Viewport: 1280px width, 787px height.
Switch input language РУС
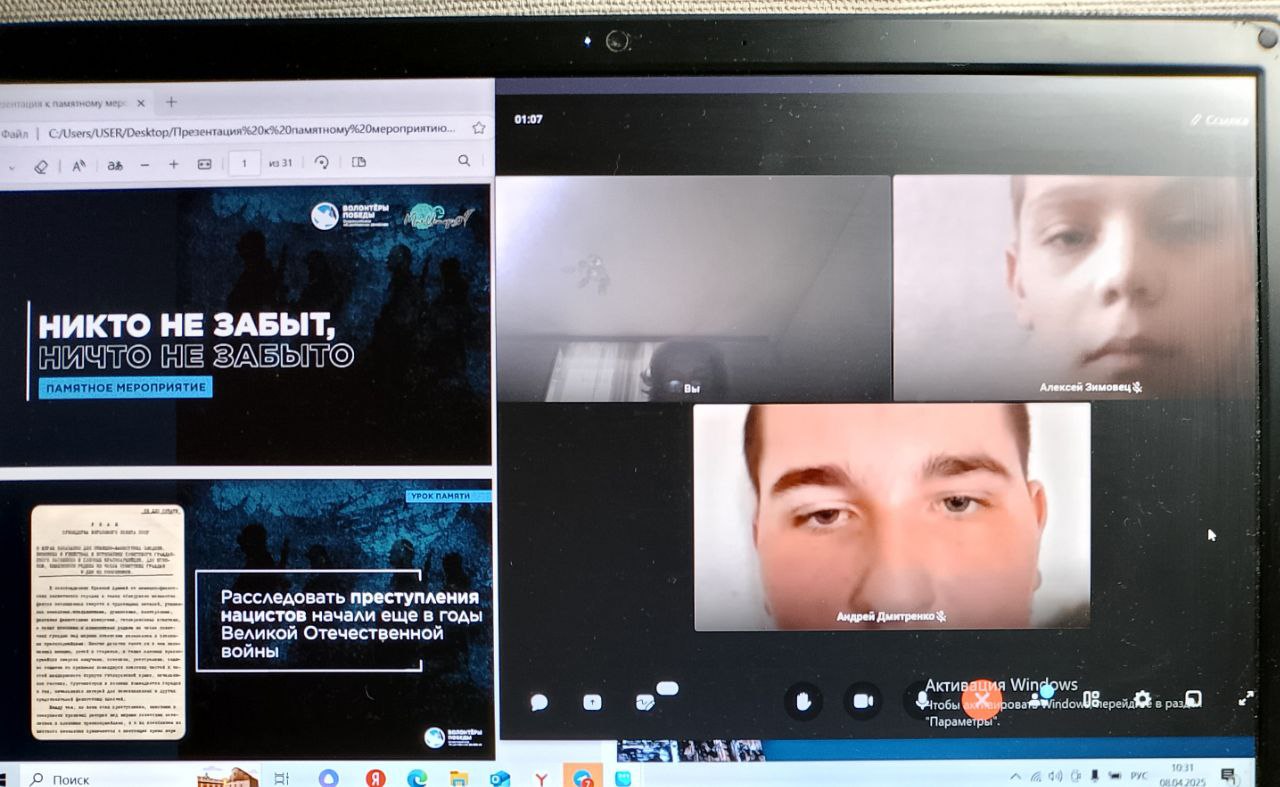[1138, 776]
